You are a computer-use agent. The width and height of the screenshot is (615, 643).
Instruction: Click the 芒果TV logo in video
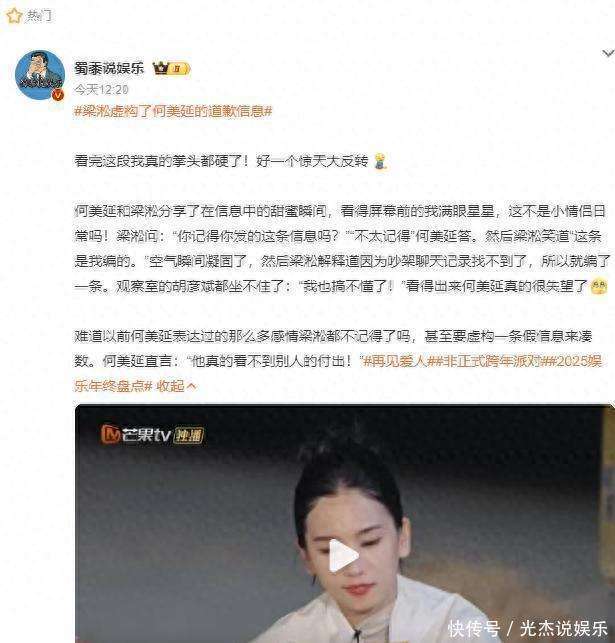click(136, 435)
